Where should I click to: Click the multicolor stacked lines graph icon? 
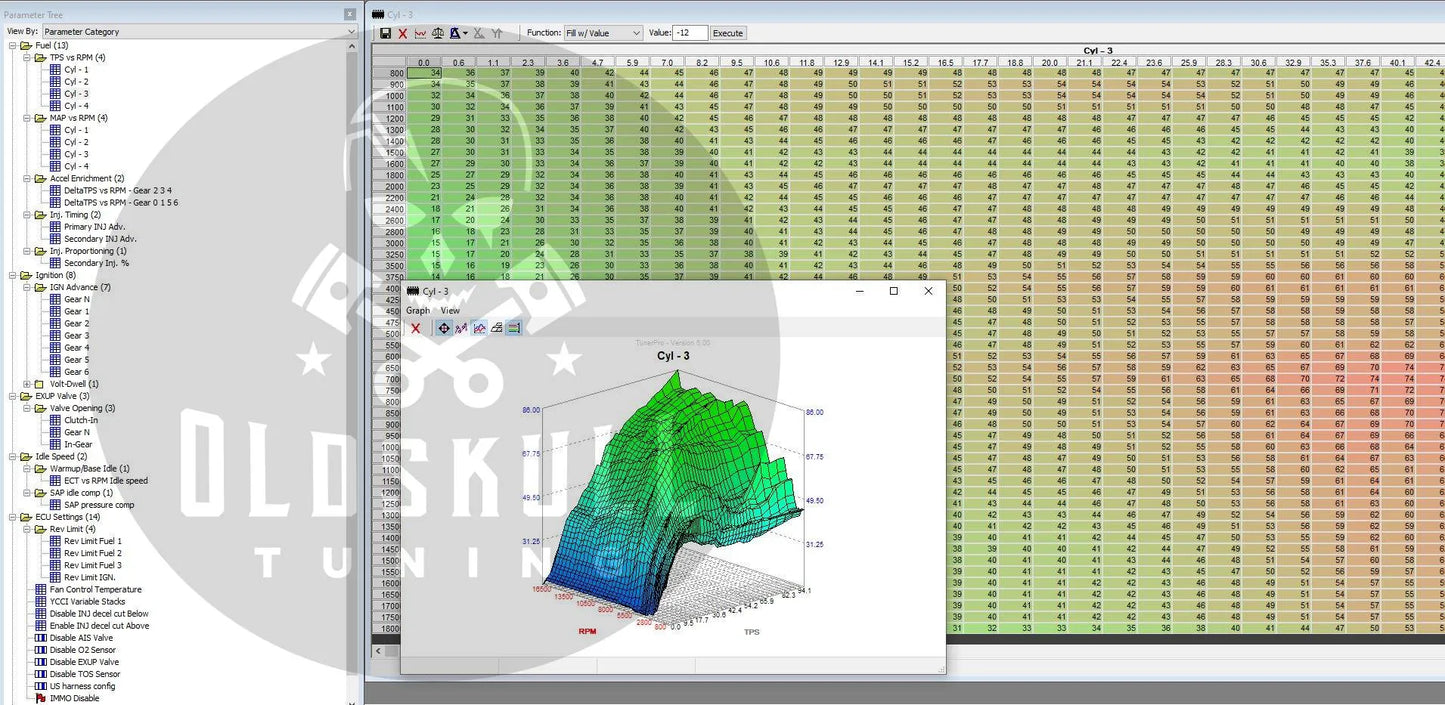pos(513,328)
